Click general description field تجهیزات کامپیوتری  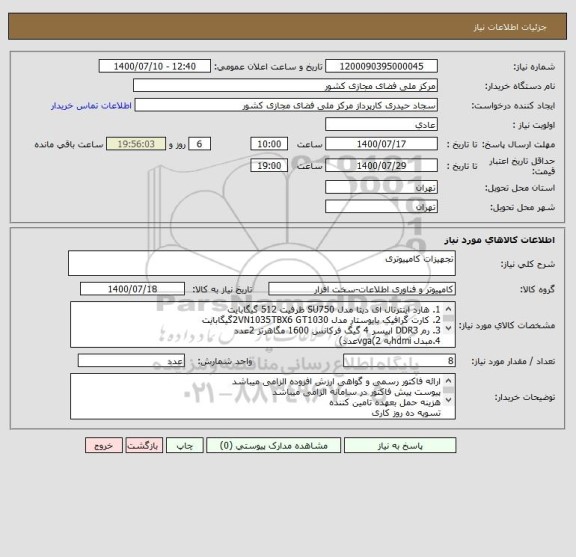[262, 263]
